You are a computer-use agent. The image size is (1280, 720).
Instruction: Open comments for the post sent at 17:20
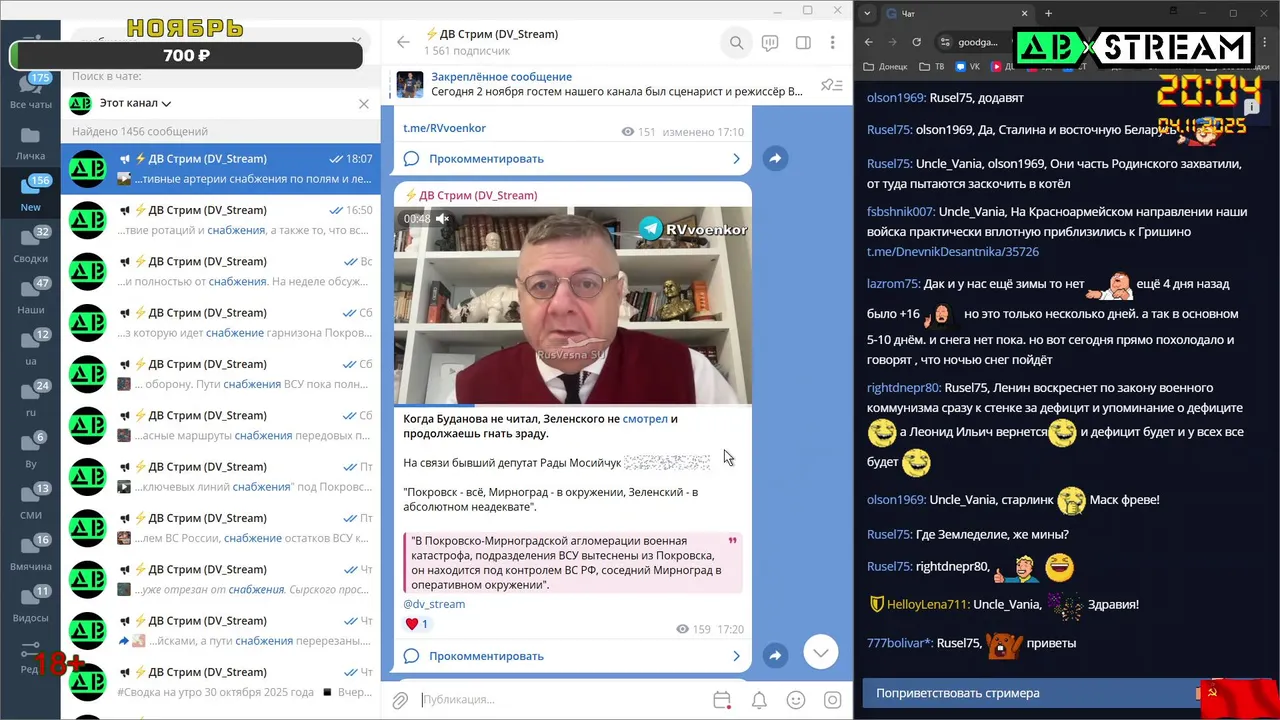point(572,656)
